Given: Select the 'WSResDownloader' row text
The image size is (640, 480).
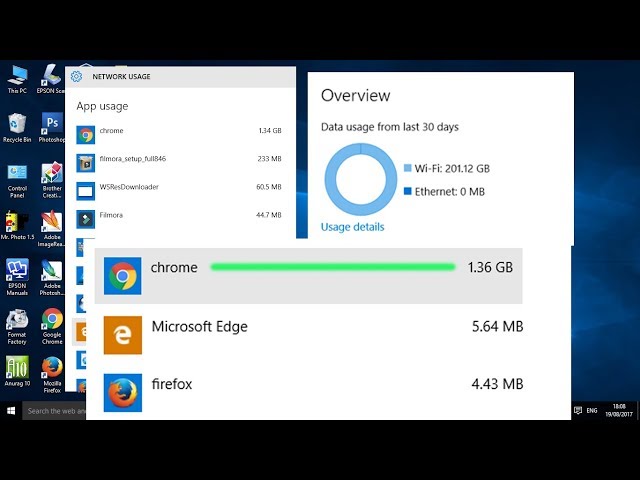Looking at the screenshot, I should point(129,187).
